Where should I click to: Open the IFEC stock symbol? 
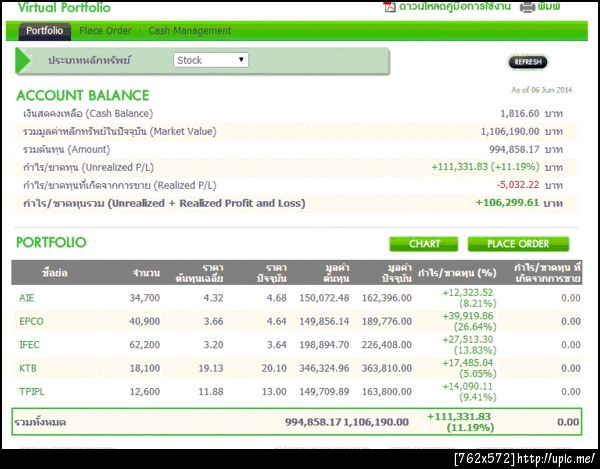[29, 345]
